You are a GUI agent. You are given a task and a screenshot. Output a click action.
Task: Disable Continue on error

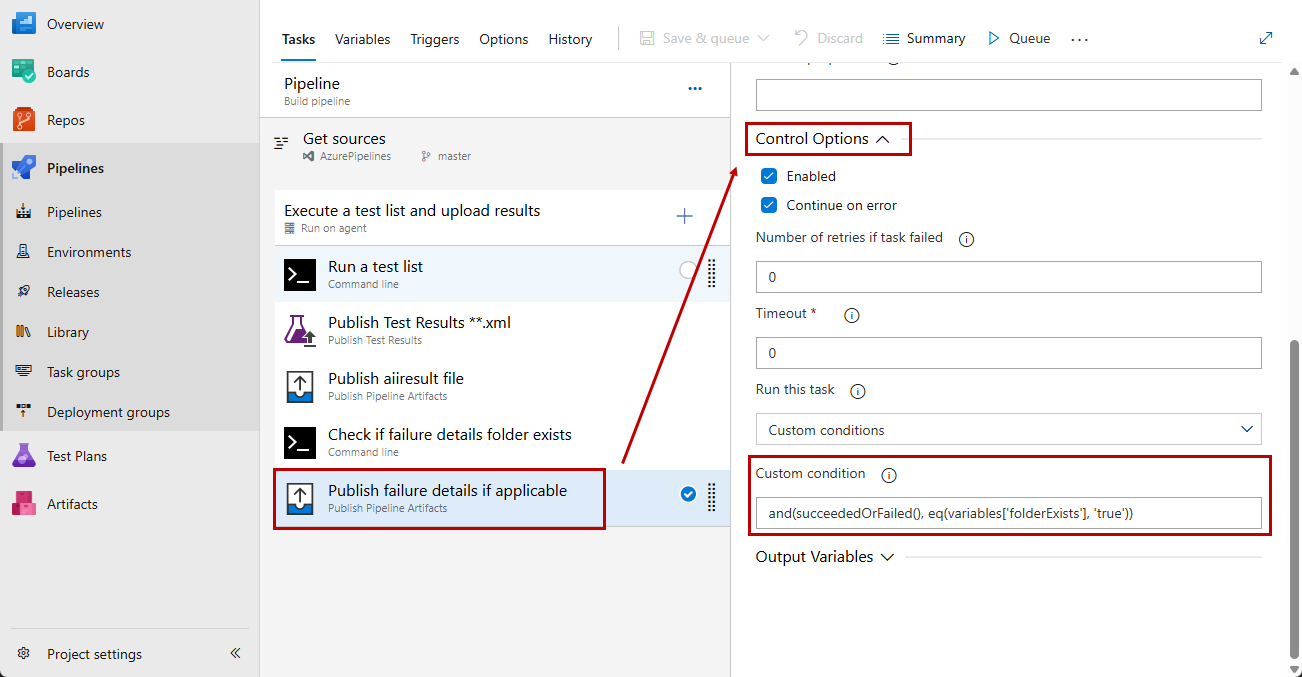click(768, 204)
